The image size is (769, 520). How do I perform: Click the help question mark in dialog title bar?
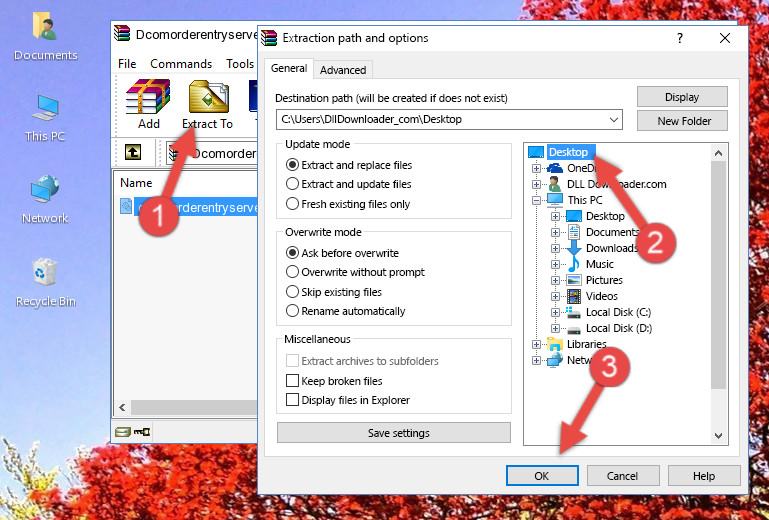coord(680,38)
